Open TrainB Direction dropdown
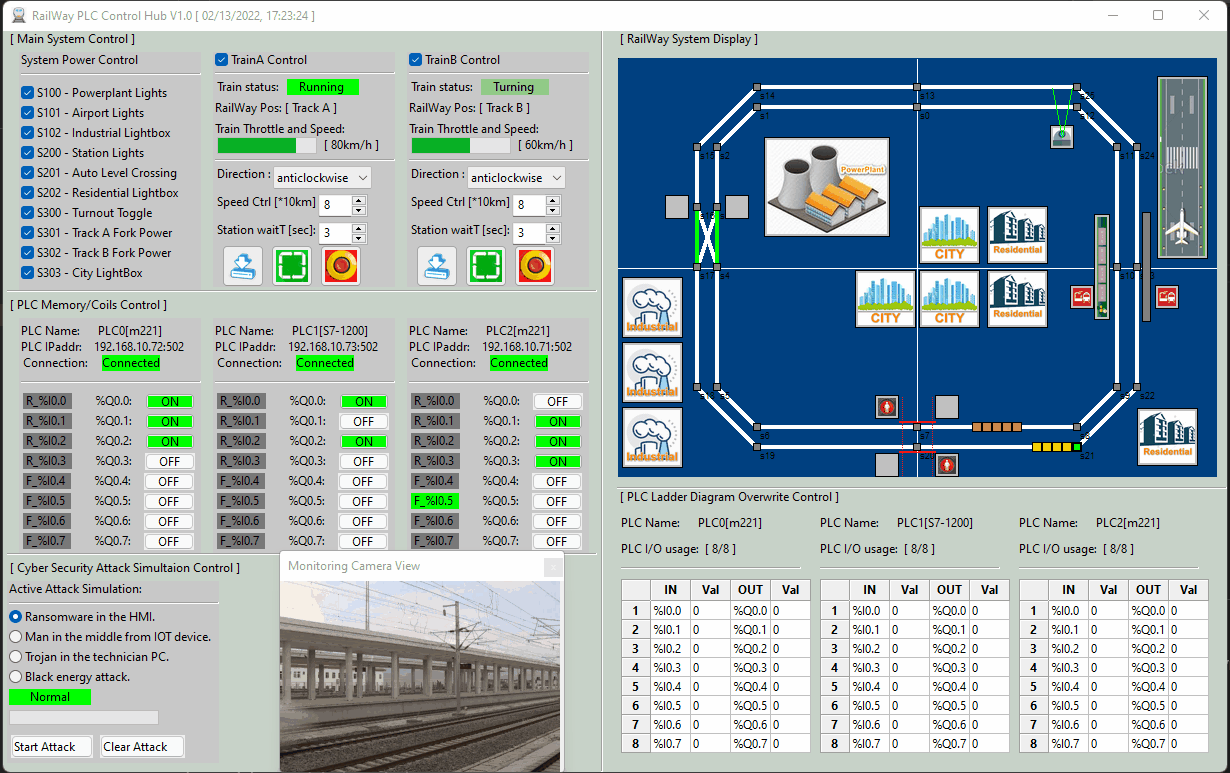This screenshot has height=773, width=1230. coord(516,177)
